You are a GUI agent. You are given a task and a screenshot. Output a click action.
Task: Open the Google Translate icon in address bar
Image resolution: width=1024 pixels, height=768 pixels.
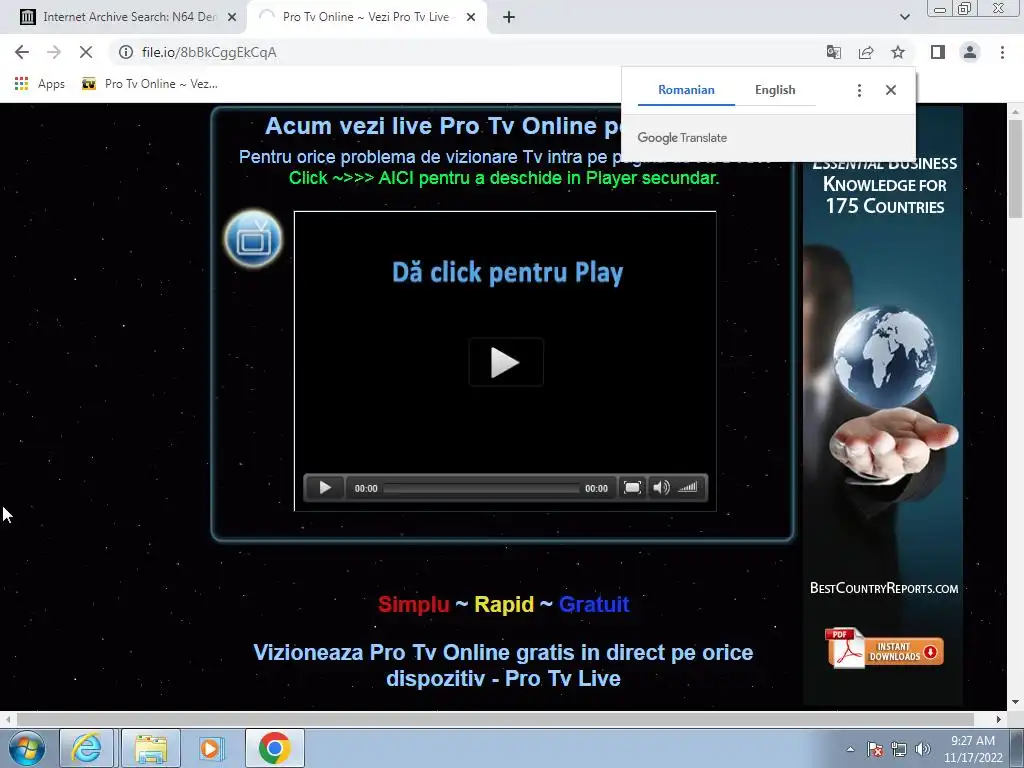833,52
